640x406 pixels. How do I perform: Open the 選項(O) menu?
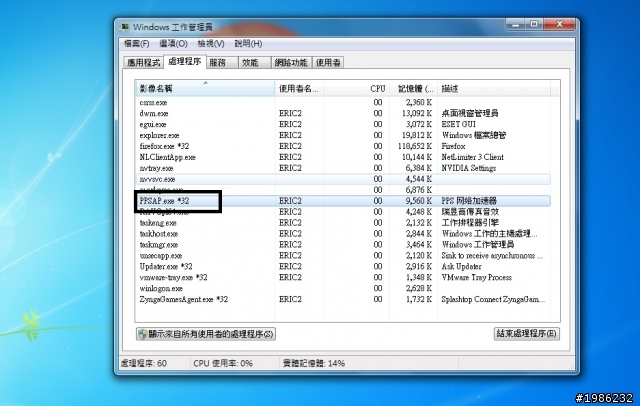173,44
